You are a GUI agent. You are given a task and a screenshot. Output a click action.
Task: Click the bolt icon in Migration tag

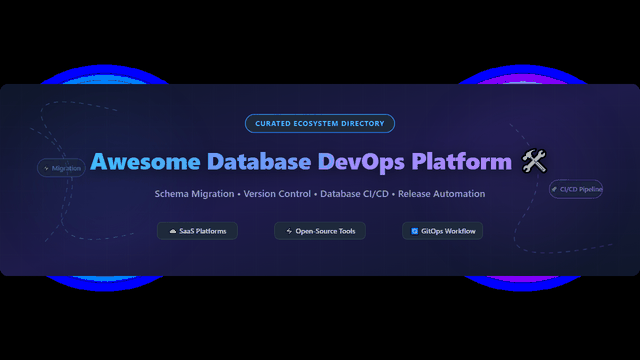[46, 168]
